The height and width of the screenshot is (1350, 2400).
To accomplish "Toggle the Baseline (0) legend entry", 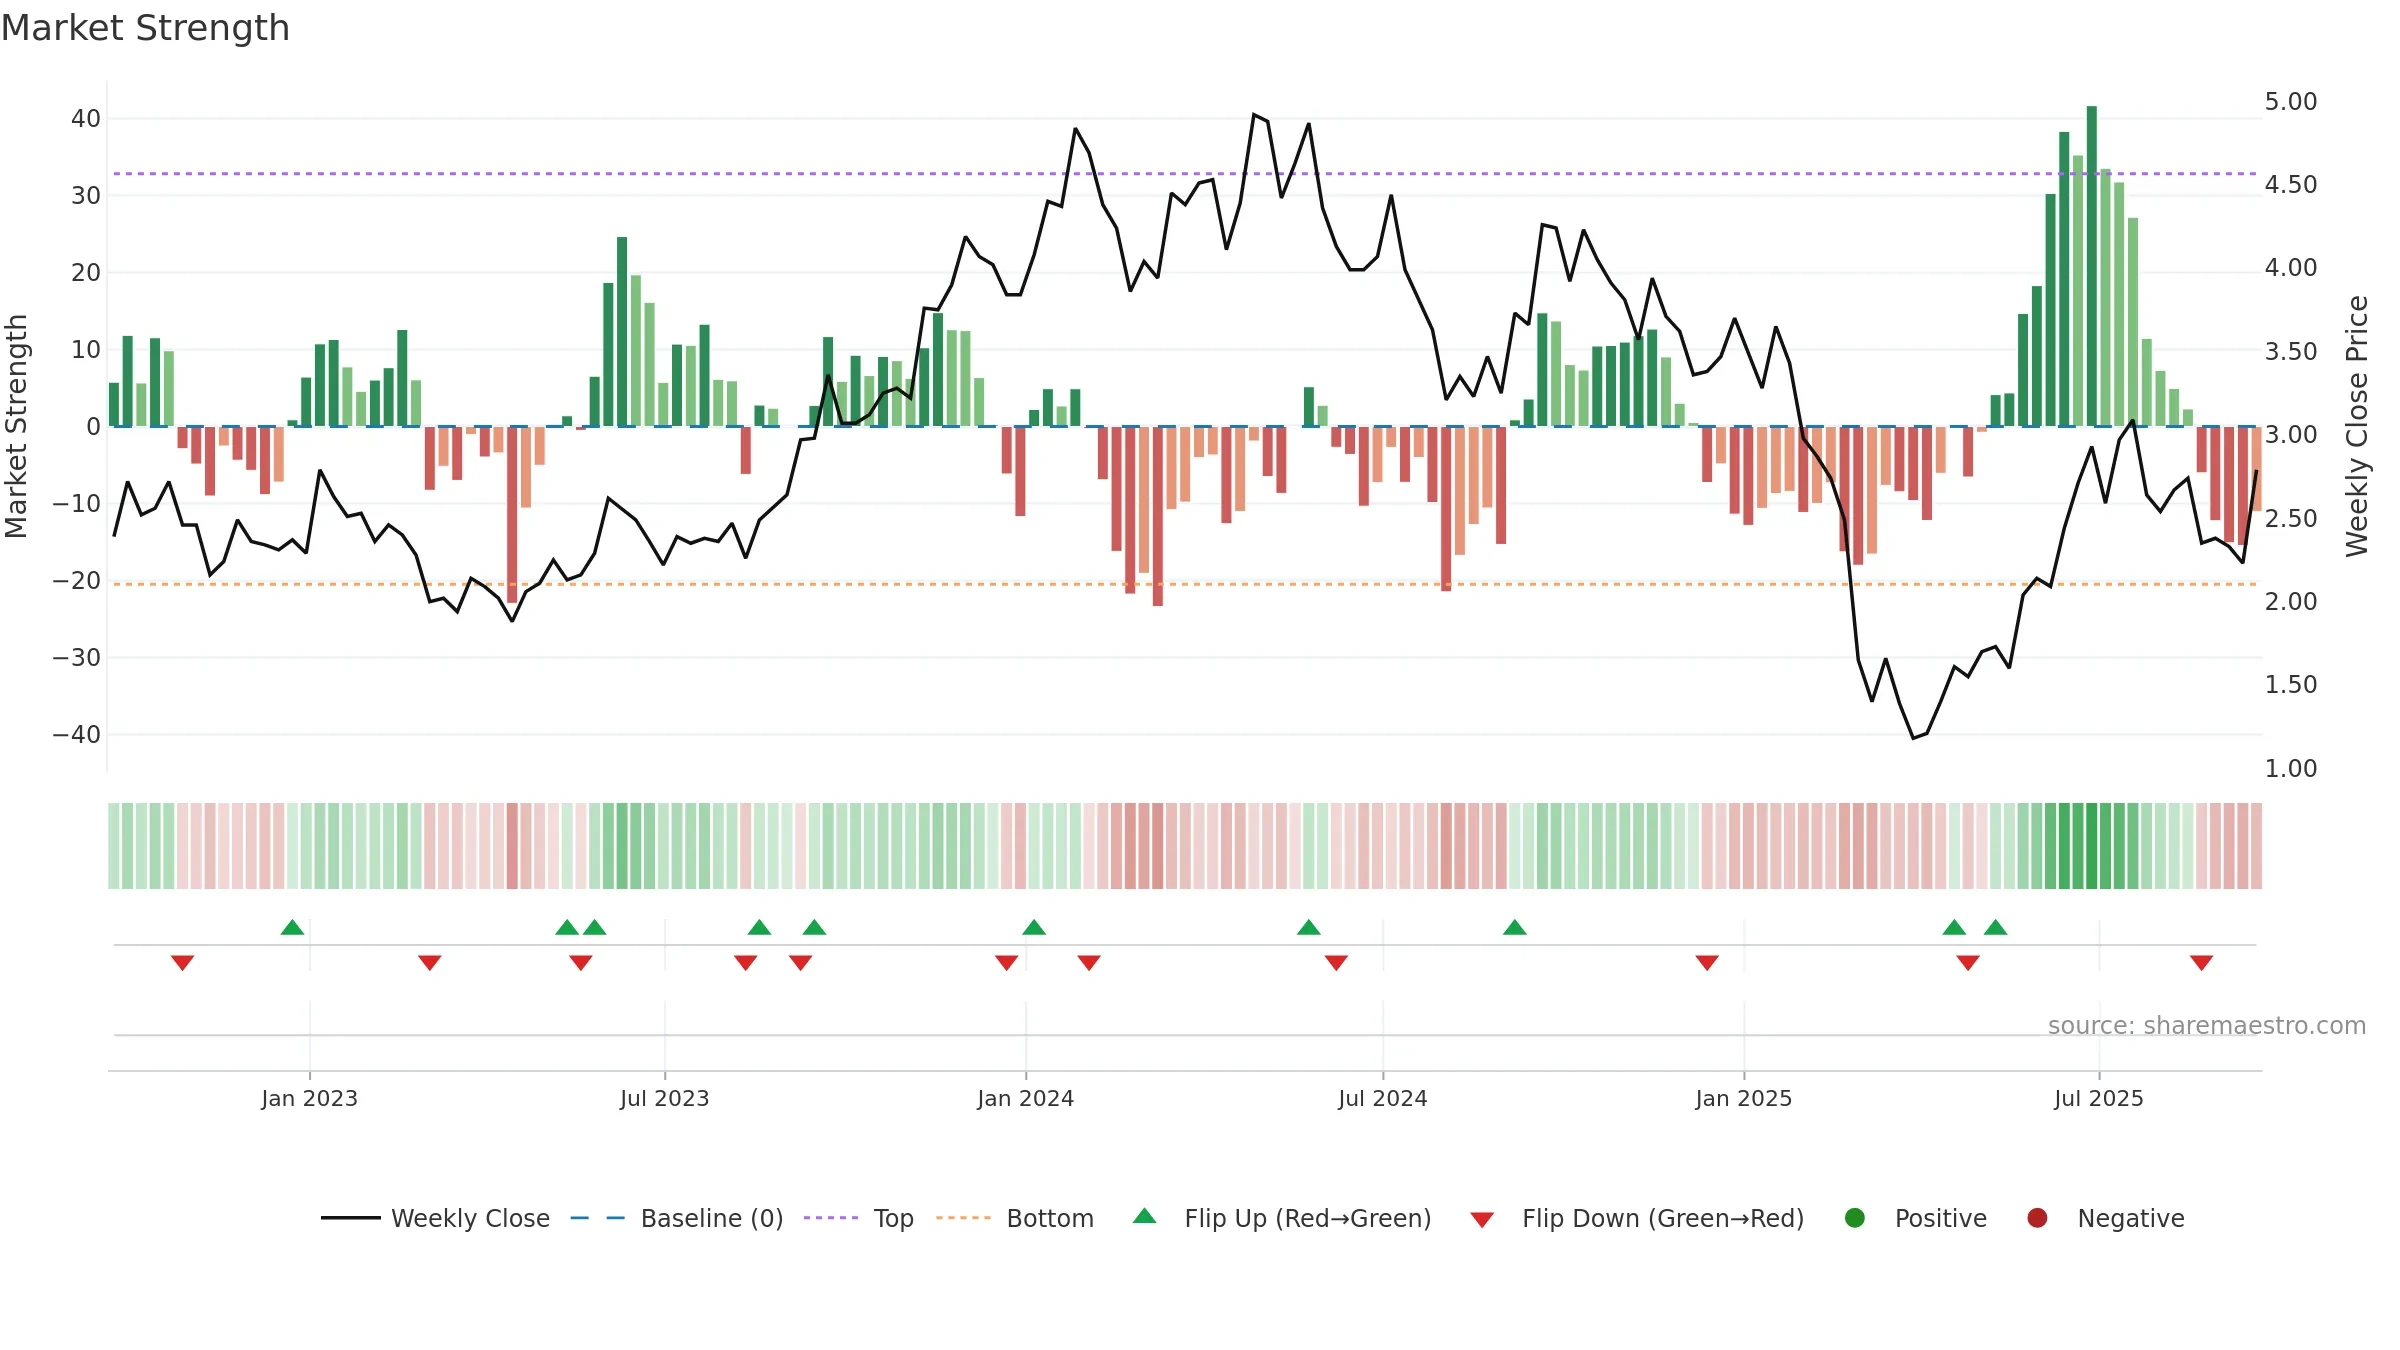I will (x=677, y=1218).
